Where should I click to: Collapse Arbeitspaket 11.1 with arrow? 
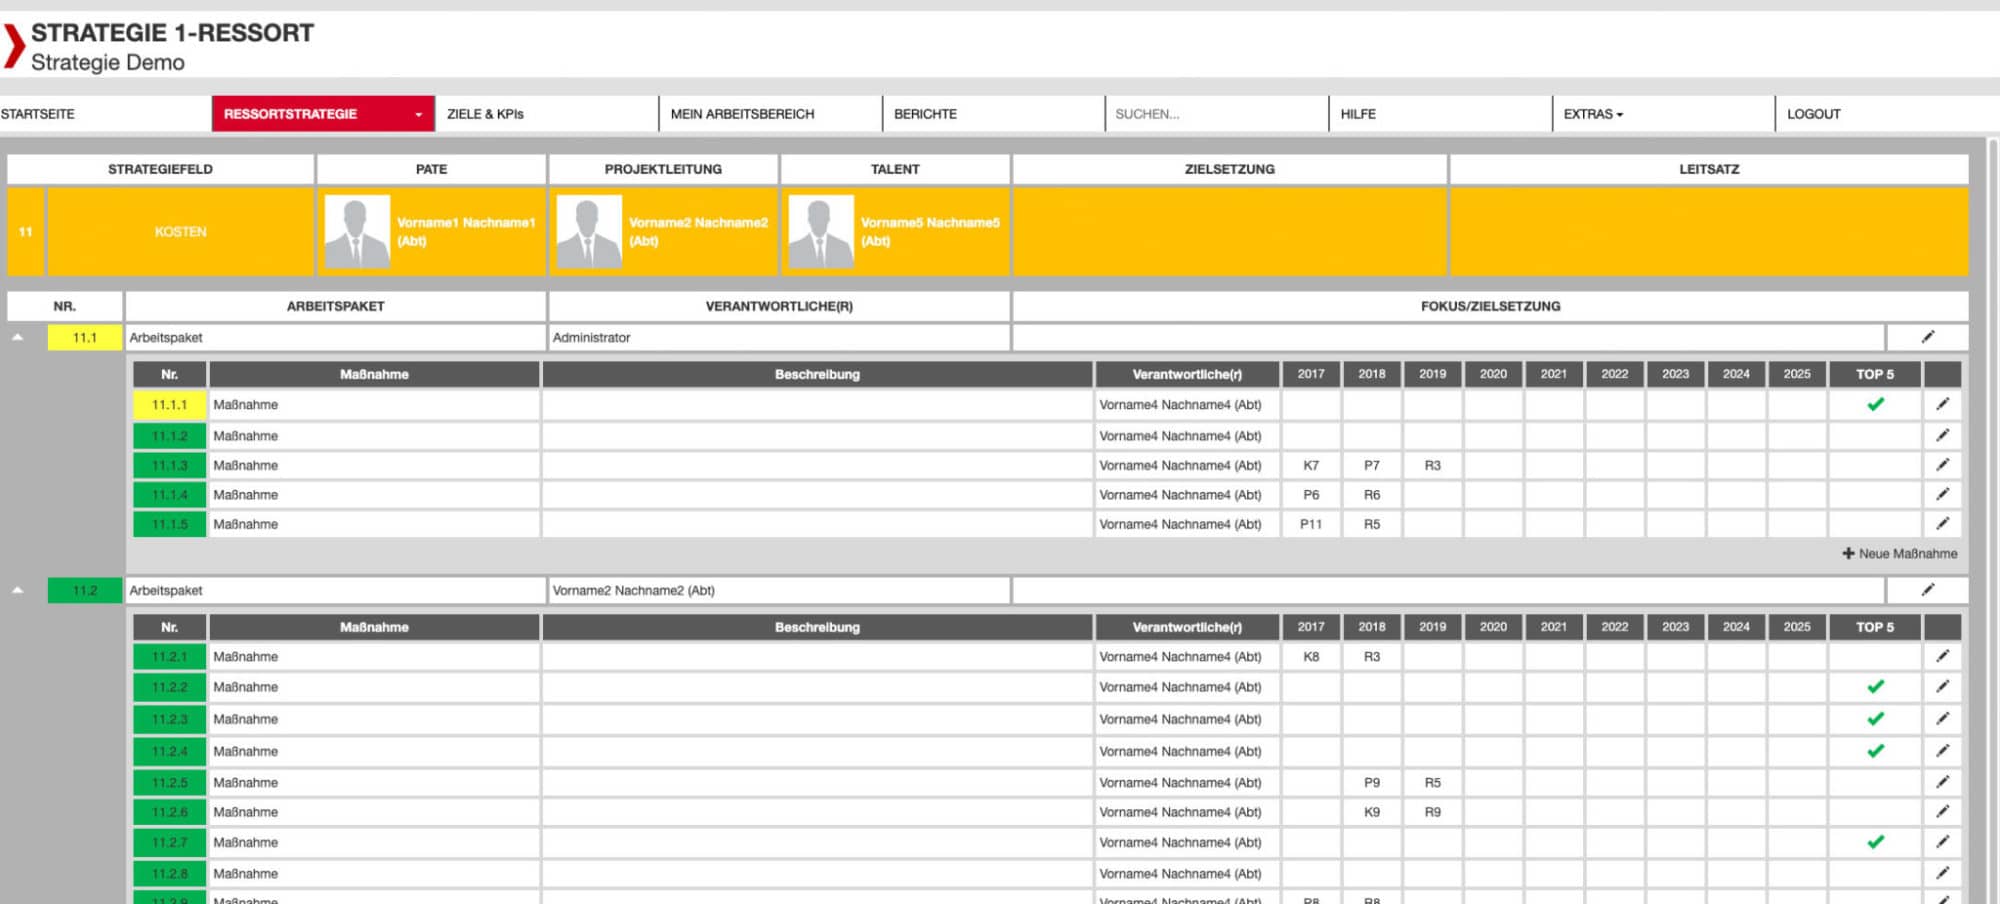pos(18,337)
